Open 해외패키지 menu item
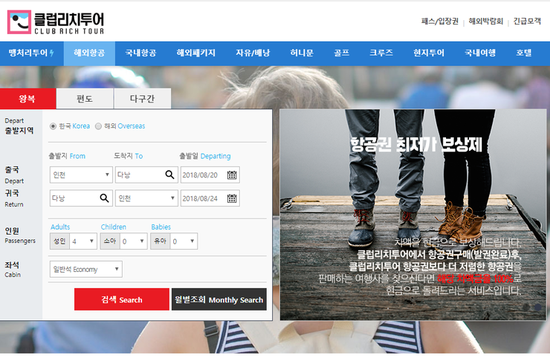Viewport: 550px width, 364px height. point(196,53)
